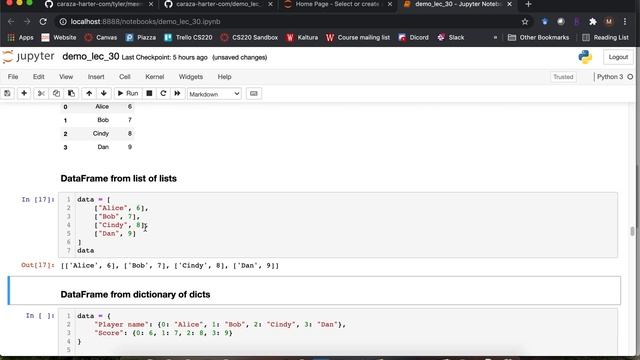Go forward in browser history
Screen dimensions: 640x360
point(27,22)
